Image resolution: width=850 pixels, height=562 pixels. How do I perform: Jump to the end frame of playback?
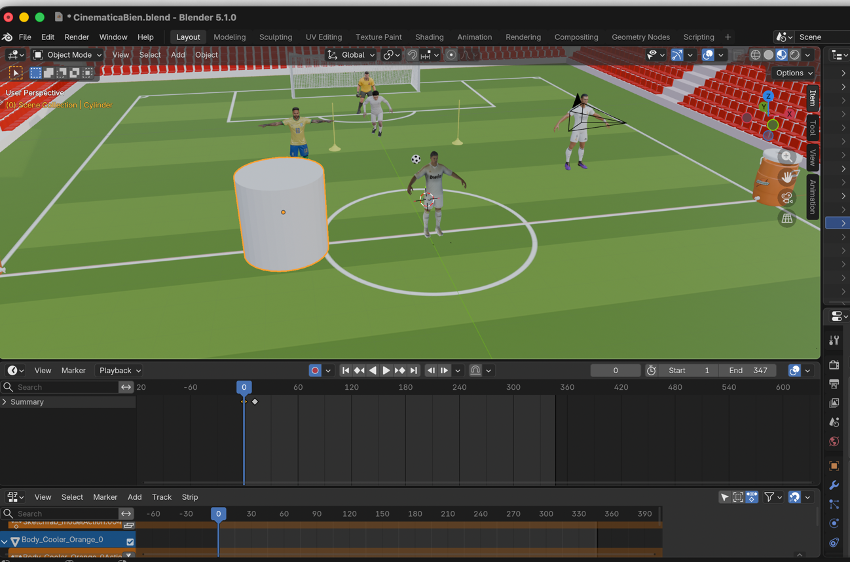coord(413,370)
